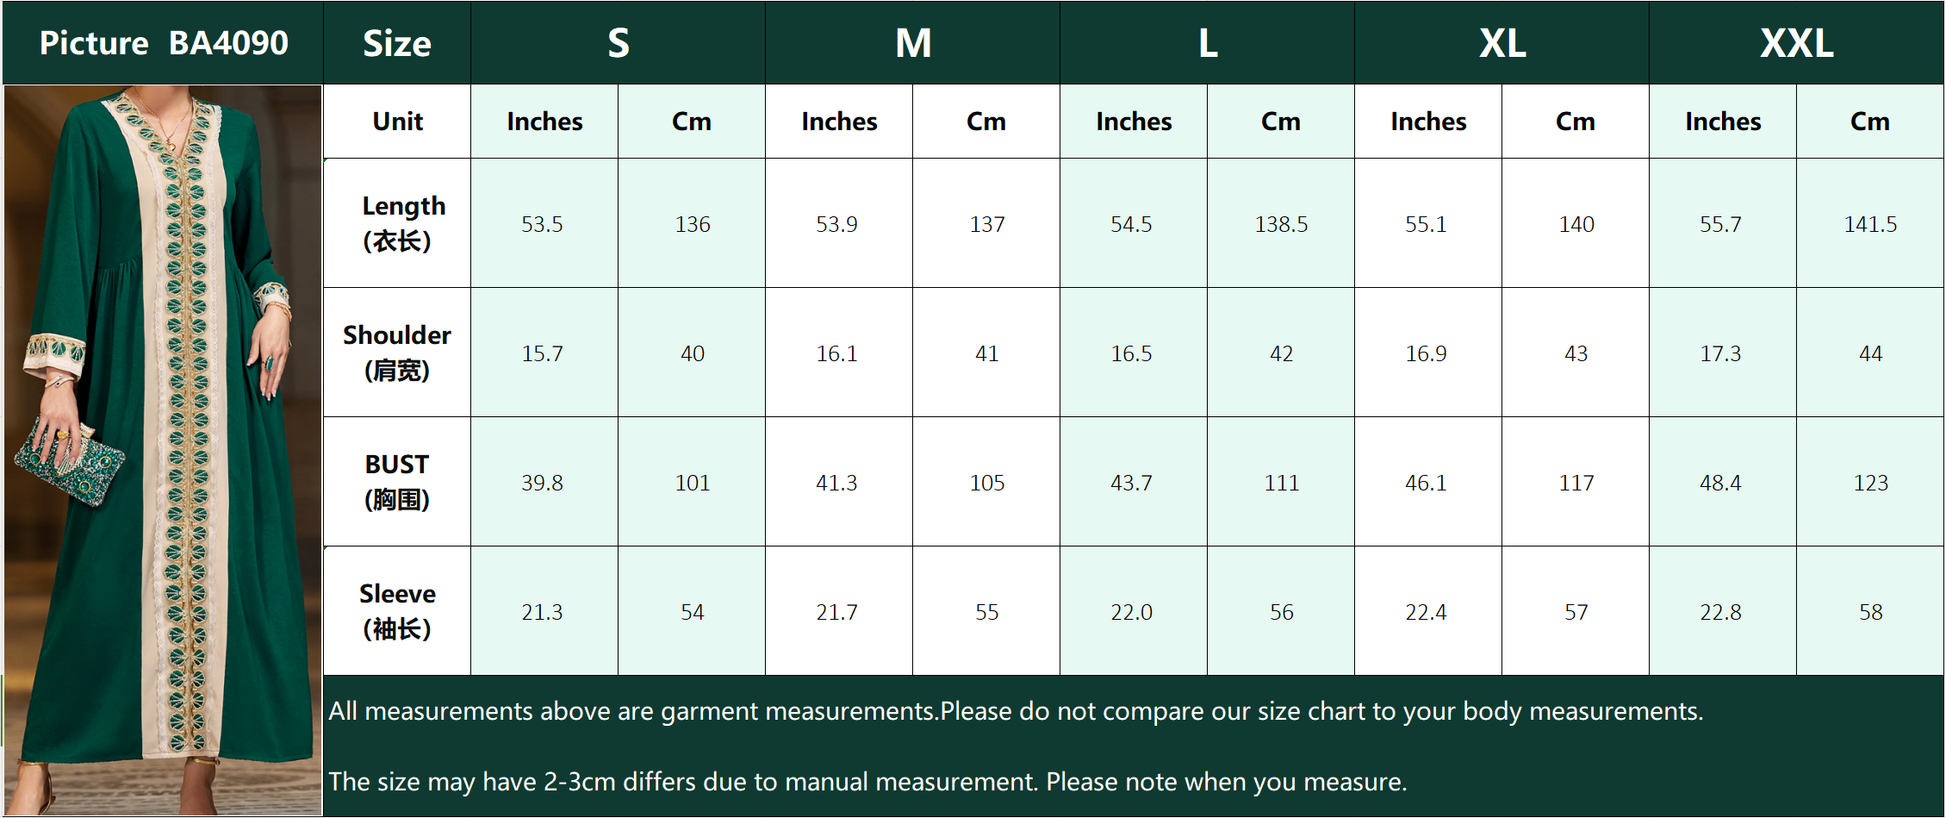
Task: Select the S size column header
Action: coord(618,43)
